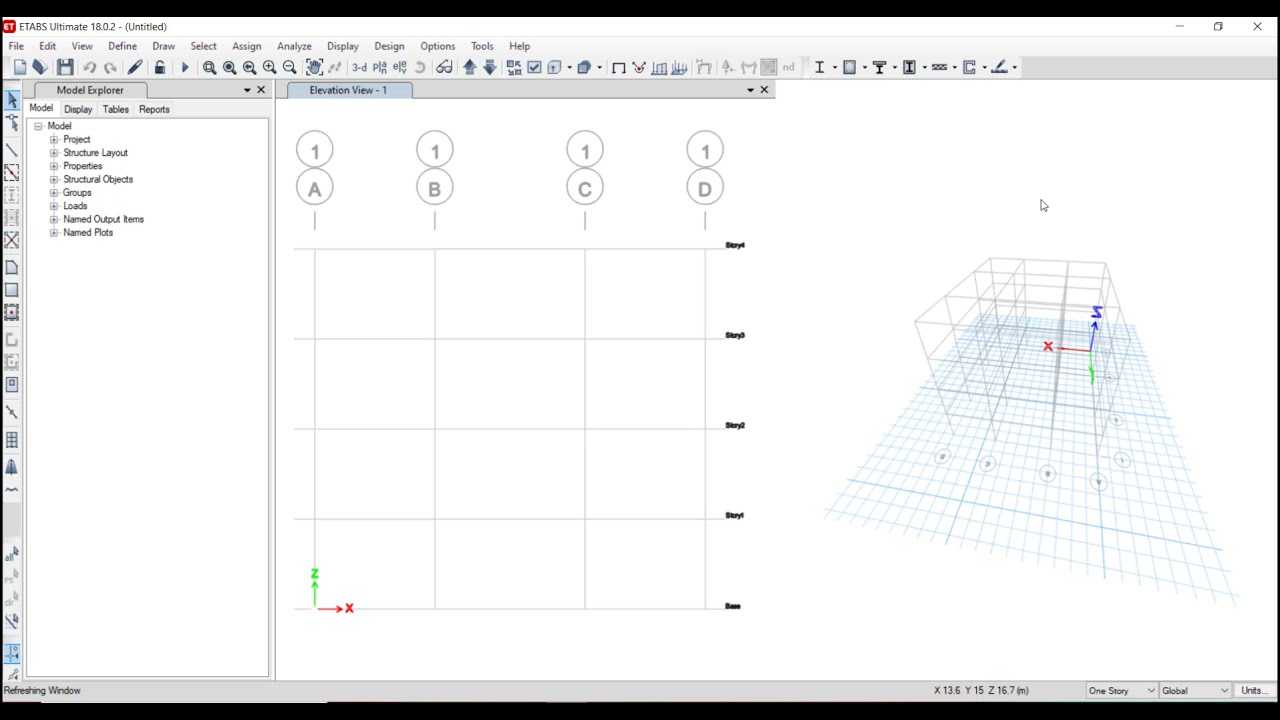Open the Assign menu
Screen dimensions: 1280x720
(246, 46)
